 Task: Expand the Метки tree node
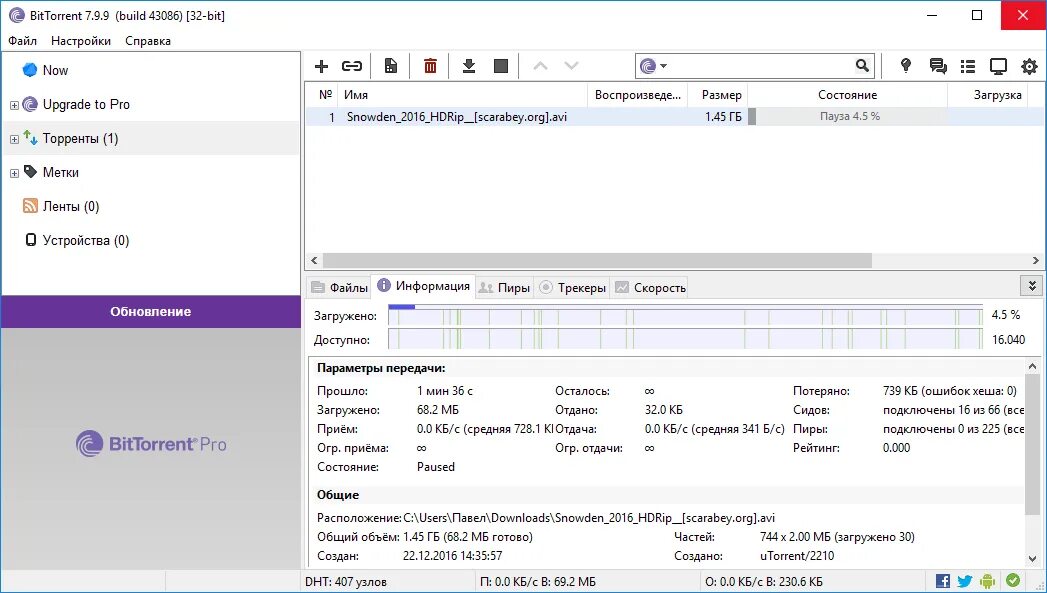(x=14, y=174)
